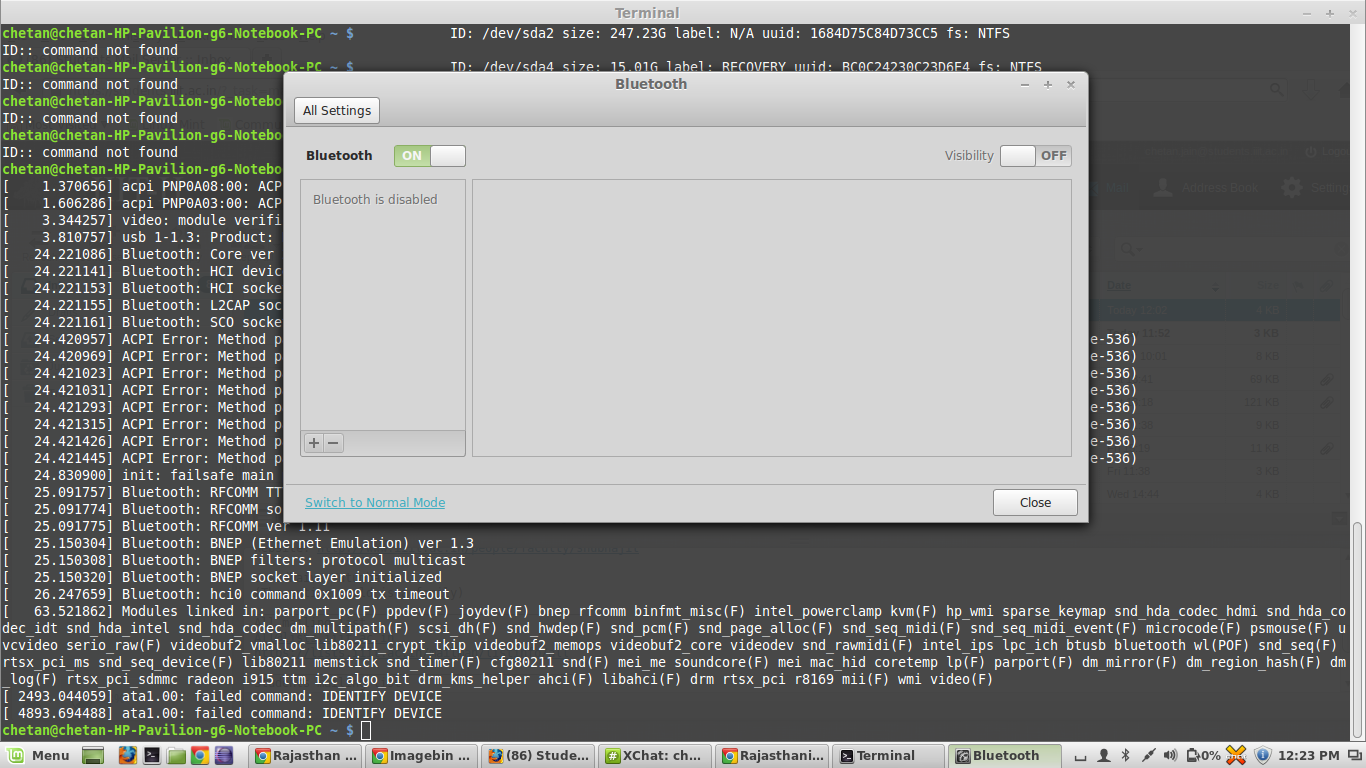Add a Bluetooth device with plus button
Screen dimensions: 1366x768
pyautogui.click(x=314, y=443)
